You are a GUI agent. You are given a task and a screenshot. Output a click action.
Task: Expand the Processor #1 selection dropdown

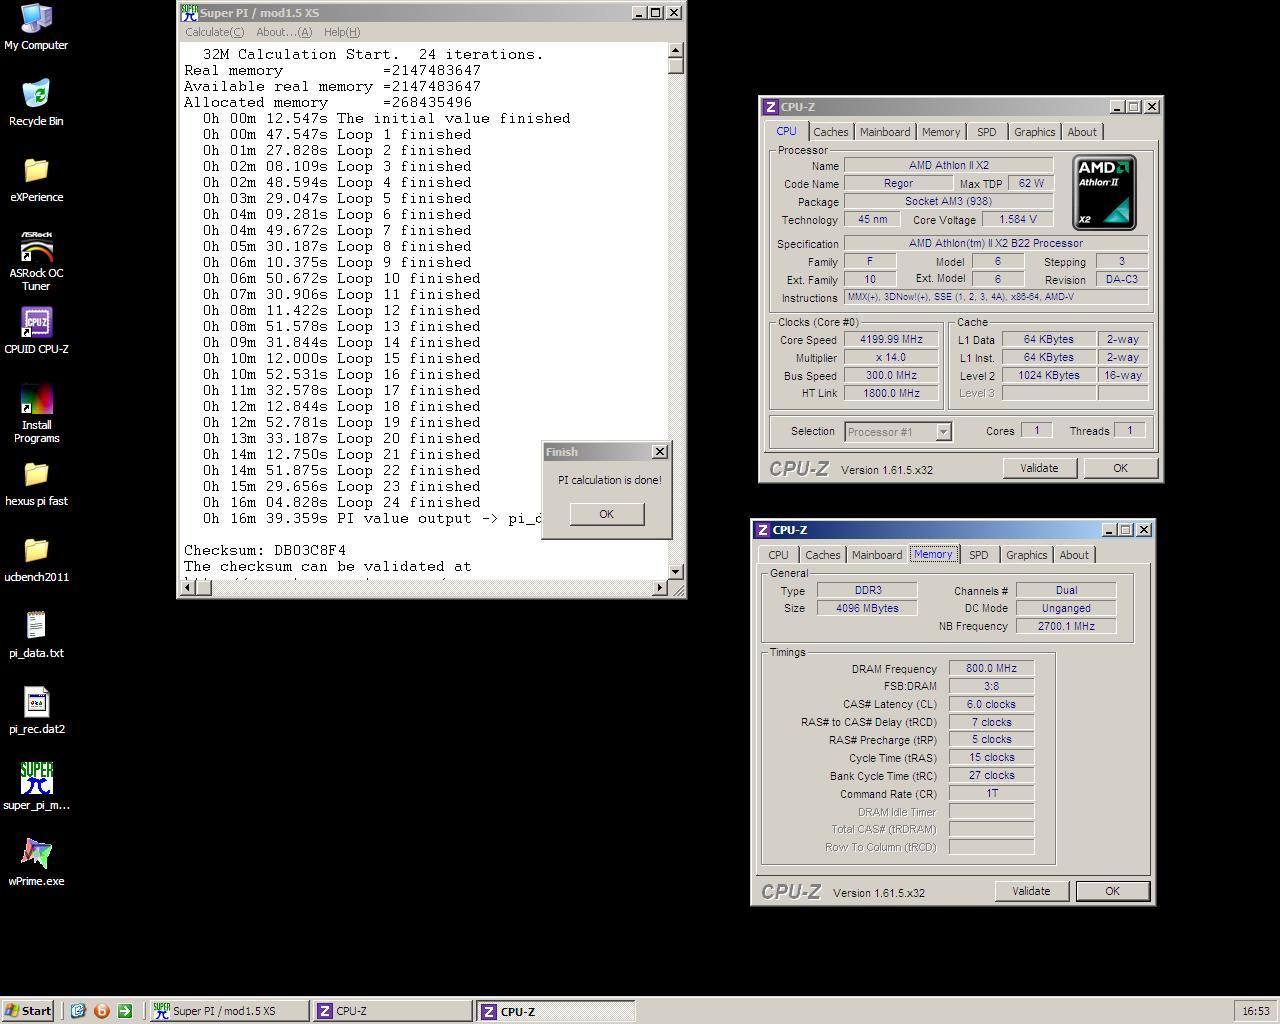coord(942,432)
